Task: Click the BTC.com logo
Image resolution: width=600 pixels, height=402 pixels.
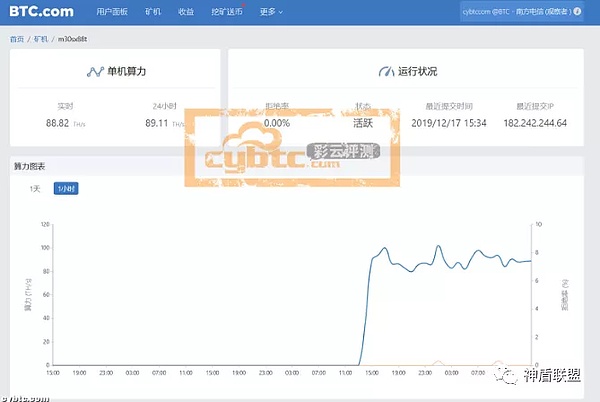Action: tap(40, 12)
